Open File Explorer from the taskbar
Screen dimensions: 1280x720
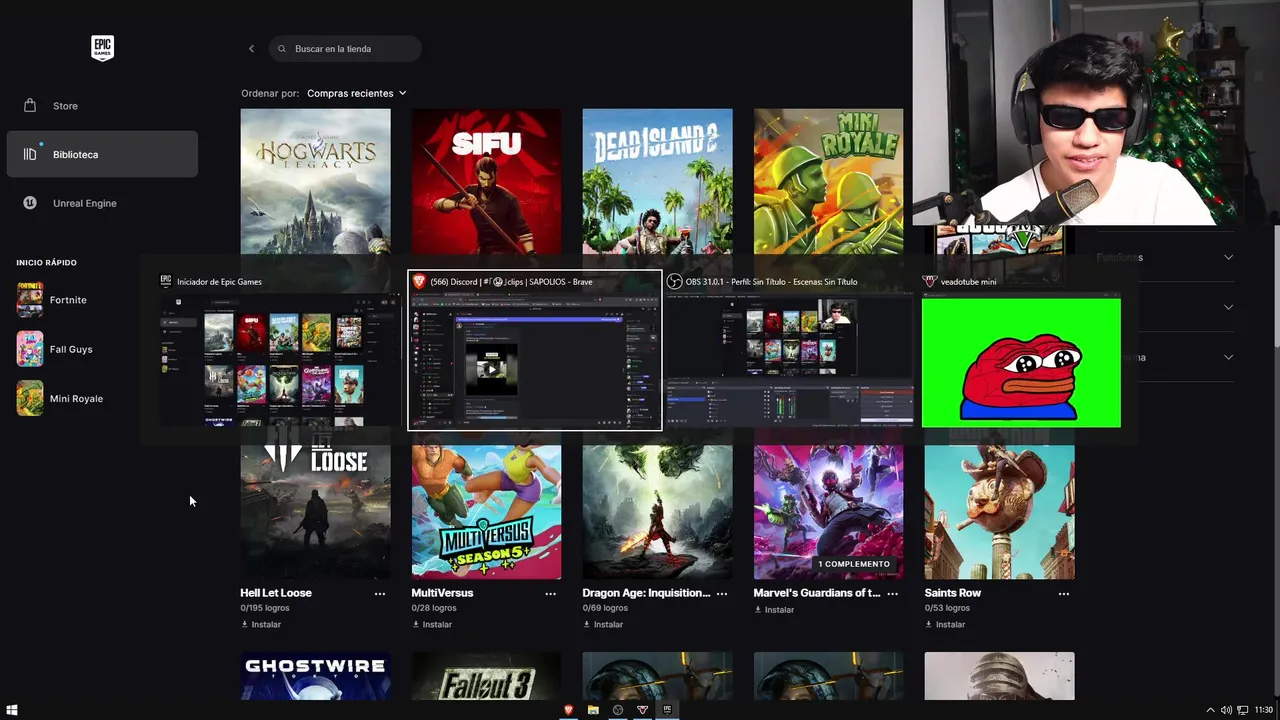pyautogui.click(x=593, y=710)
